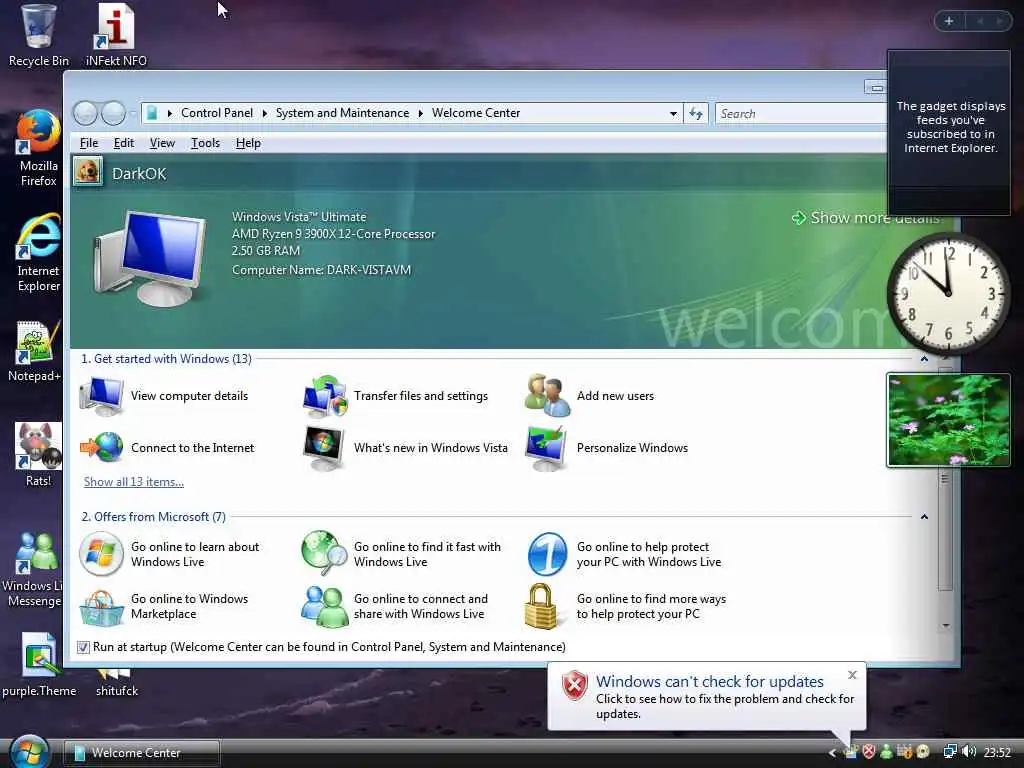This screenshot has width=1024, height=768.
Task: Show hidden tray icons chevron
Action: [832, 752]
